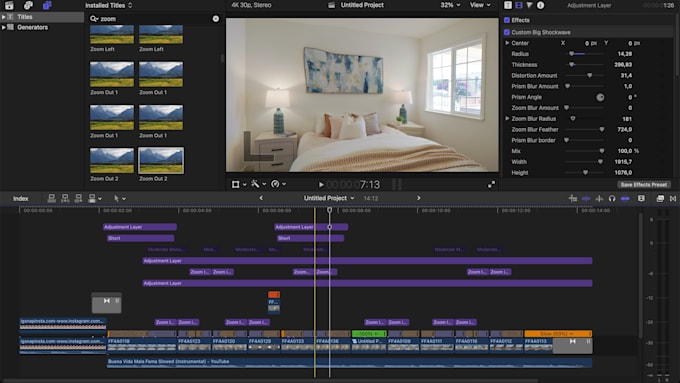This screenshot has width=680, height=383.
Task: Click the 4K 30p, Stereo format text
Action: 251,5
